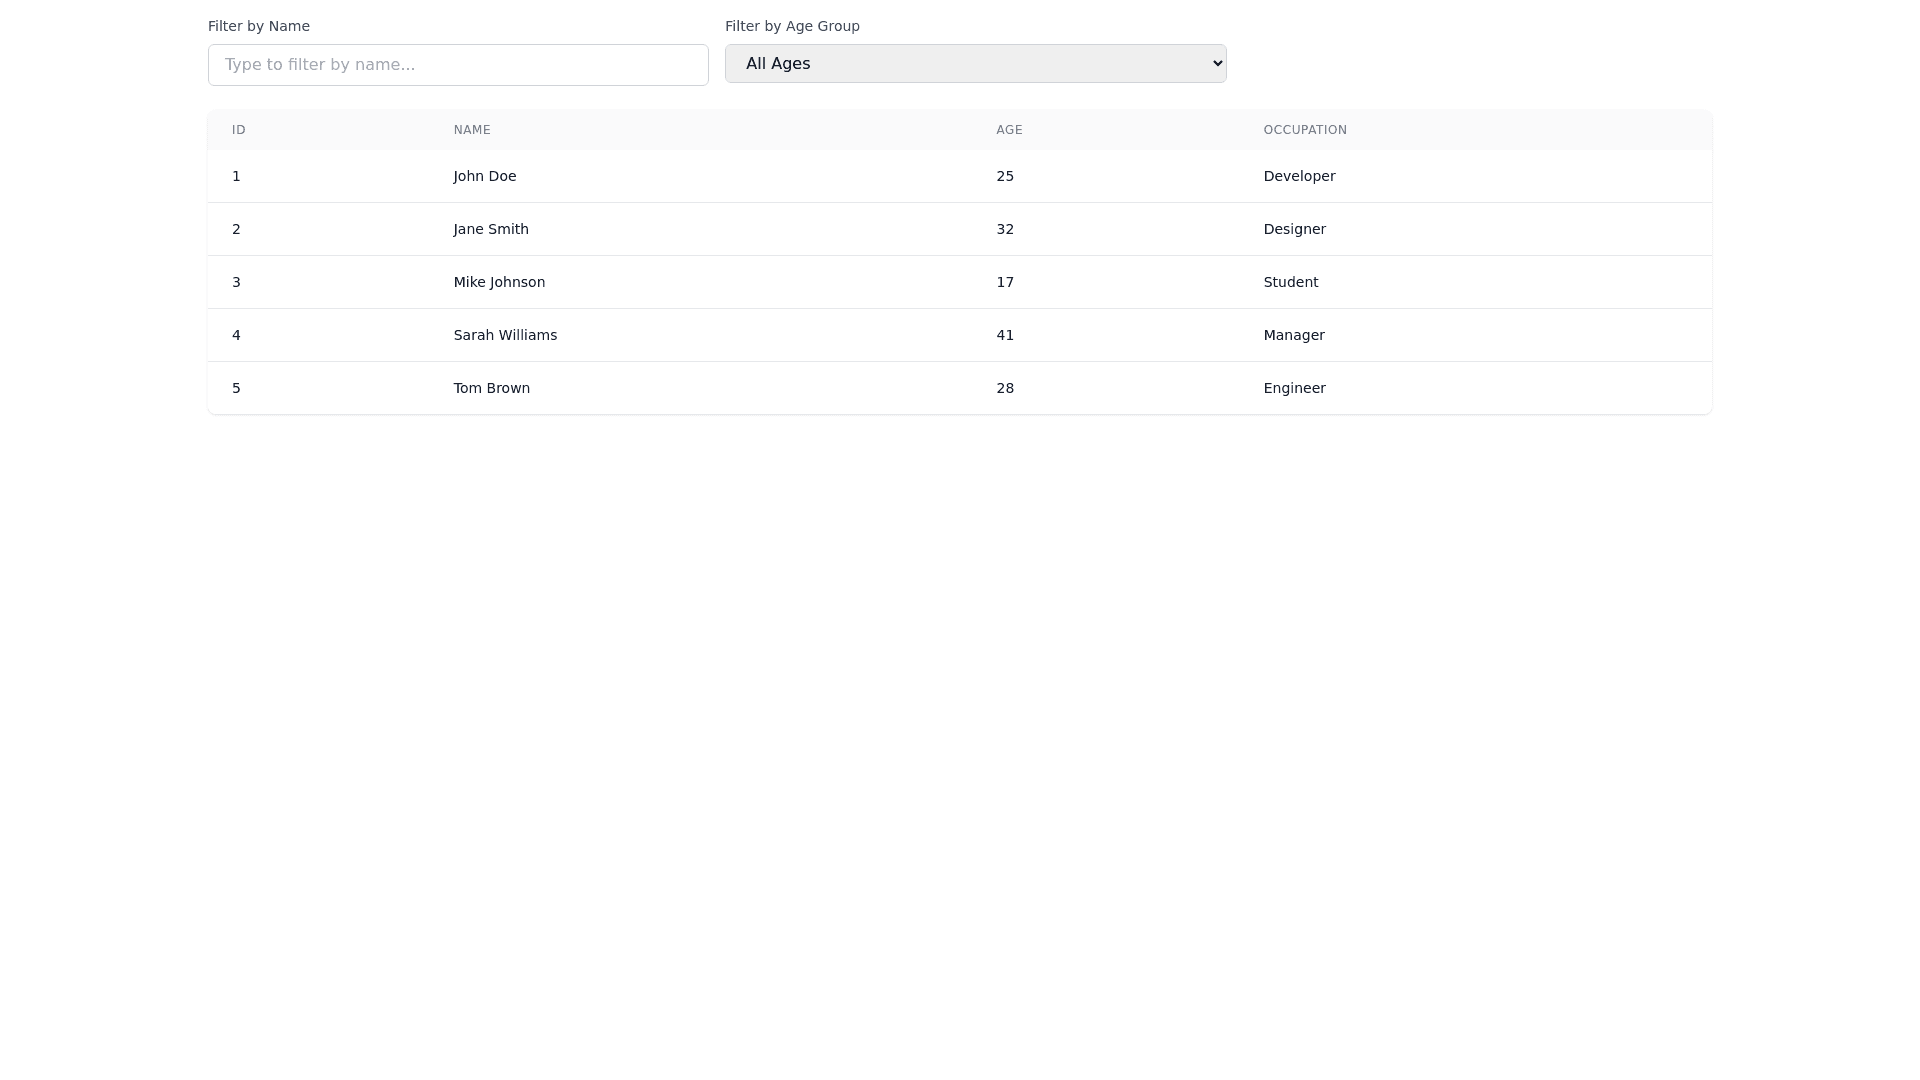Click the Filter by Name input field
The height and width of the screenshot is (1080, 1920).
coord(458,65)
